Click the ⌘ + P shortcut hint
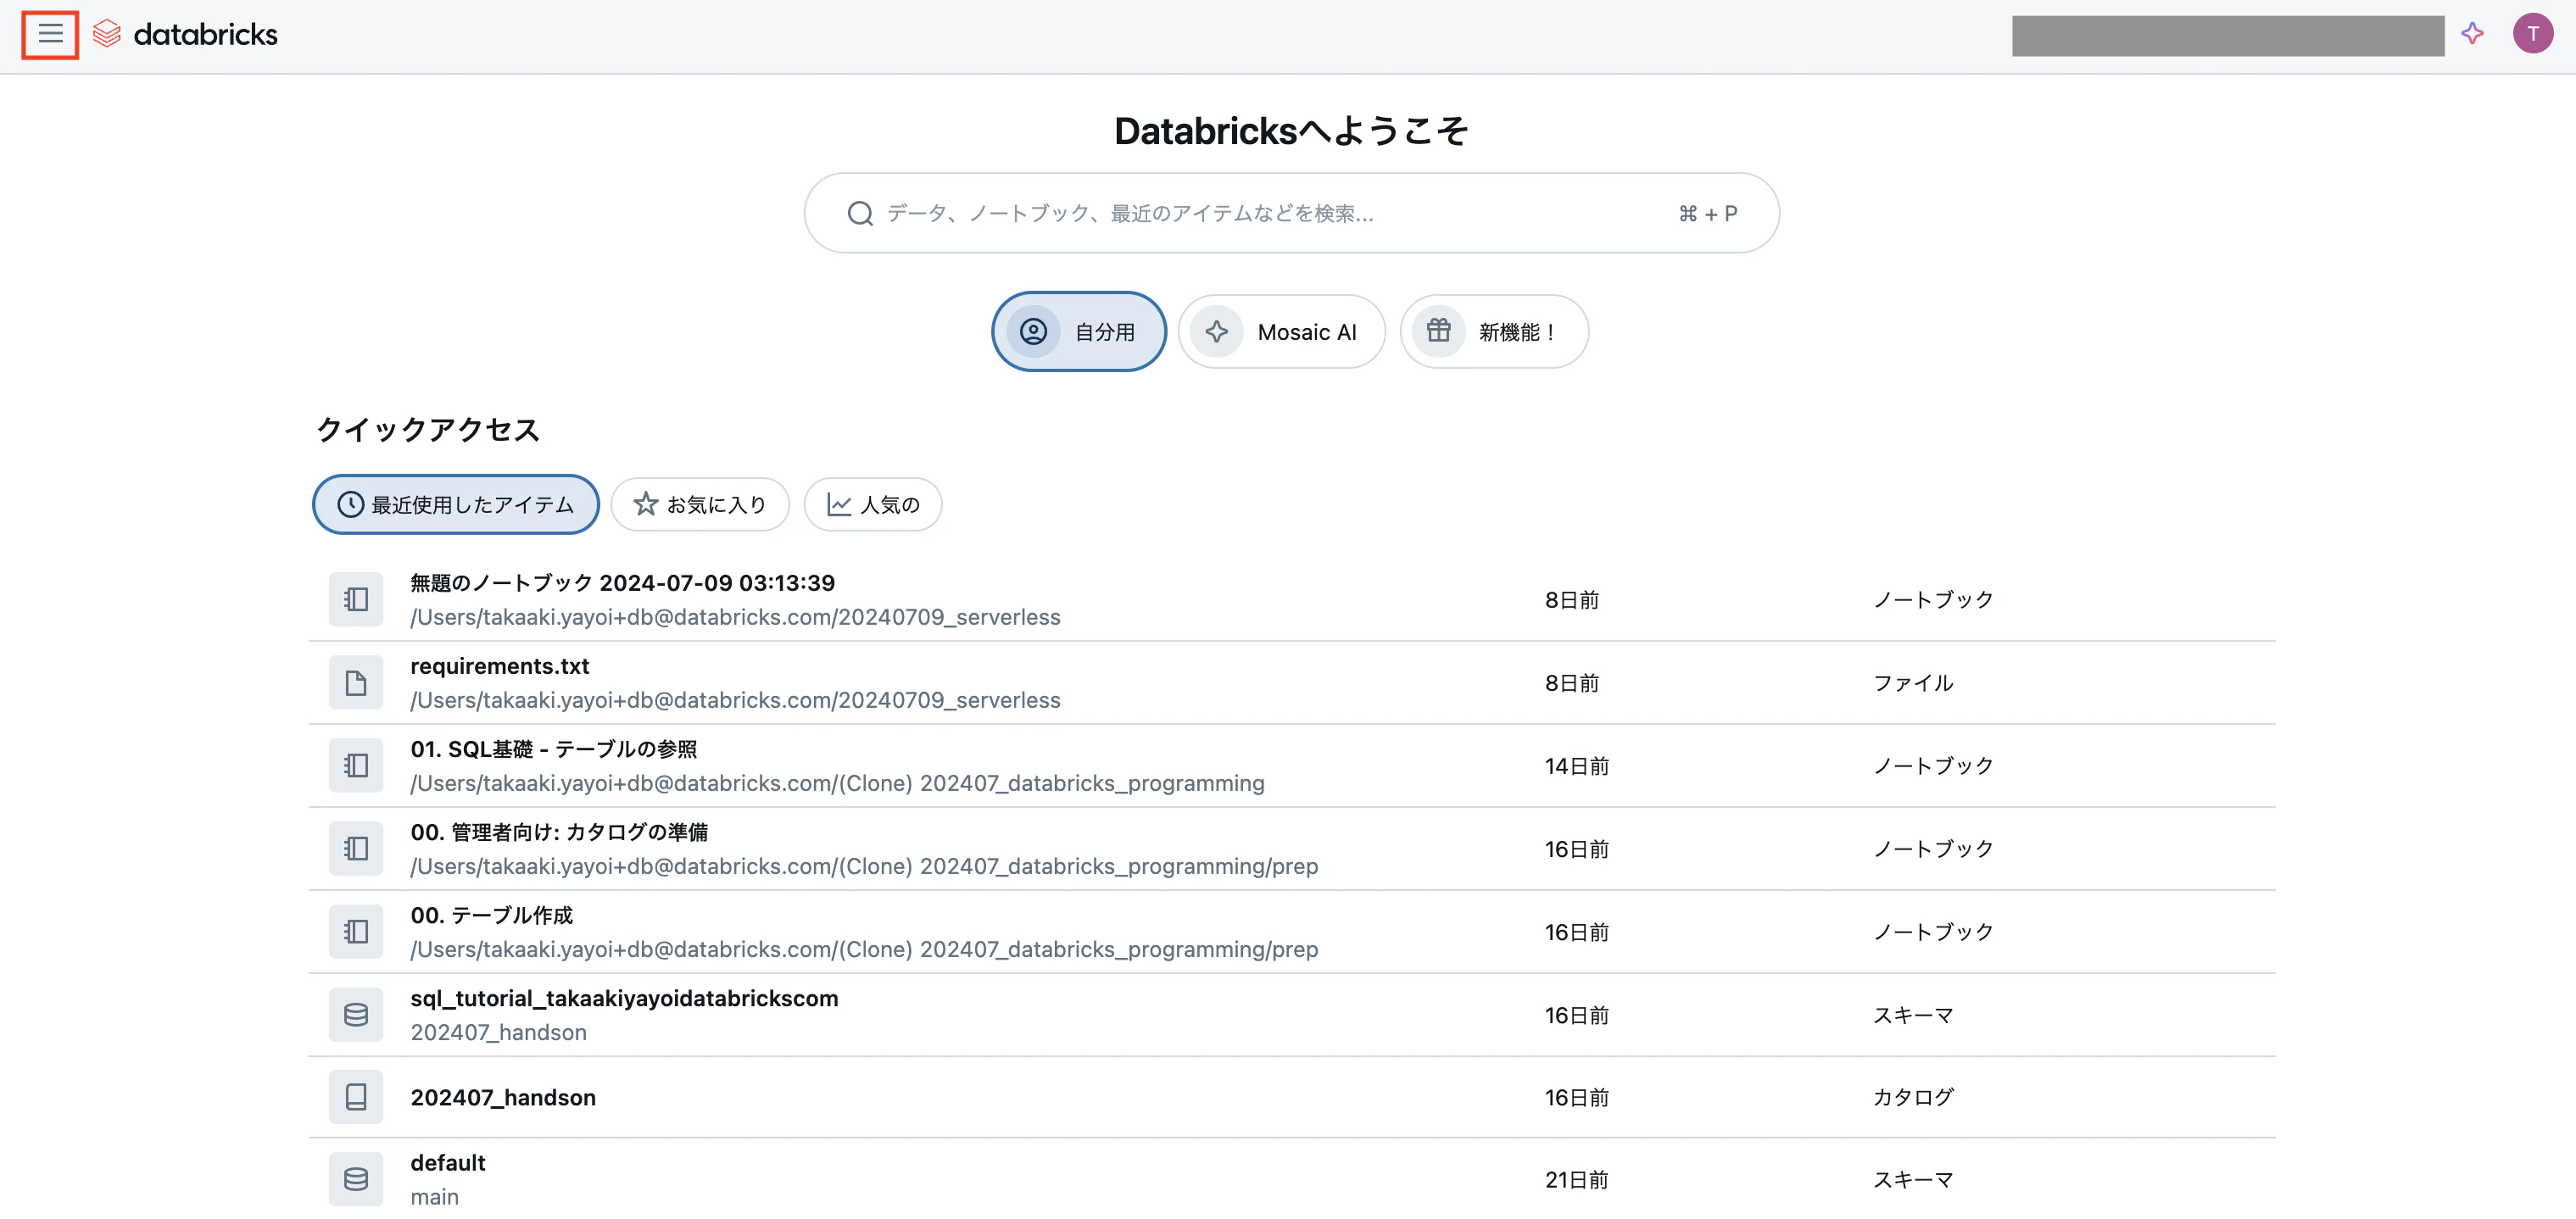2576x1219 pixels. coord(1708,213)
